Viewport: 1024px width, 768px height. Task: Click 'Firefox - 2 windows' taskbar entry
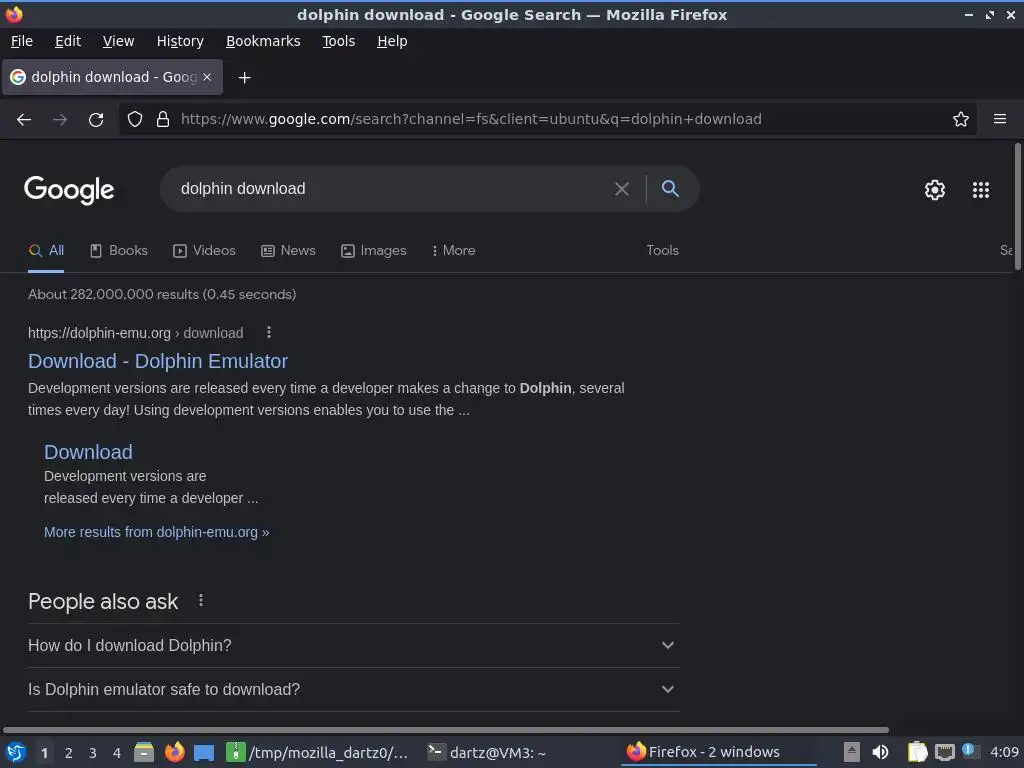[x=718, y=752]
